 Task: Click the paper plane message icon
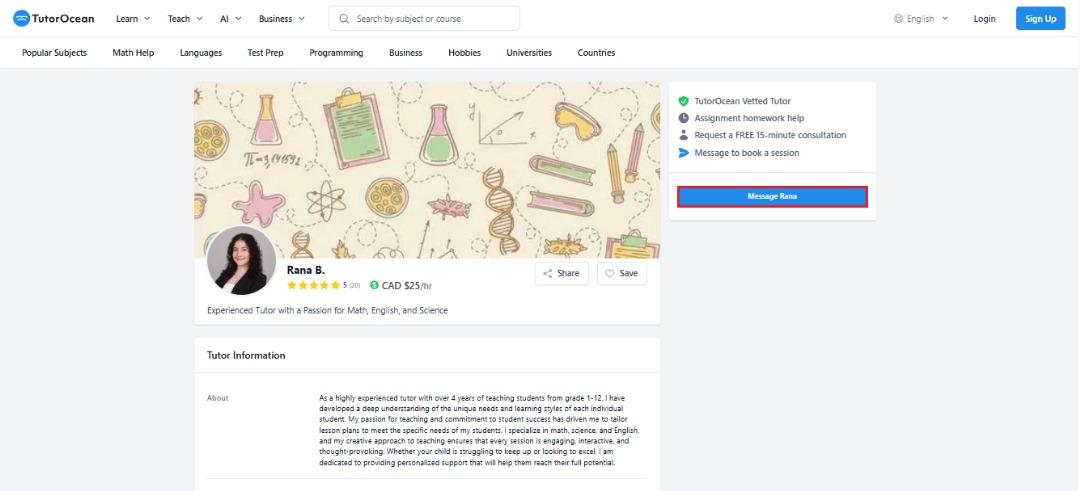pyautogui.click(x=683, y=153)
